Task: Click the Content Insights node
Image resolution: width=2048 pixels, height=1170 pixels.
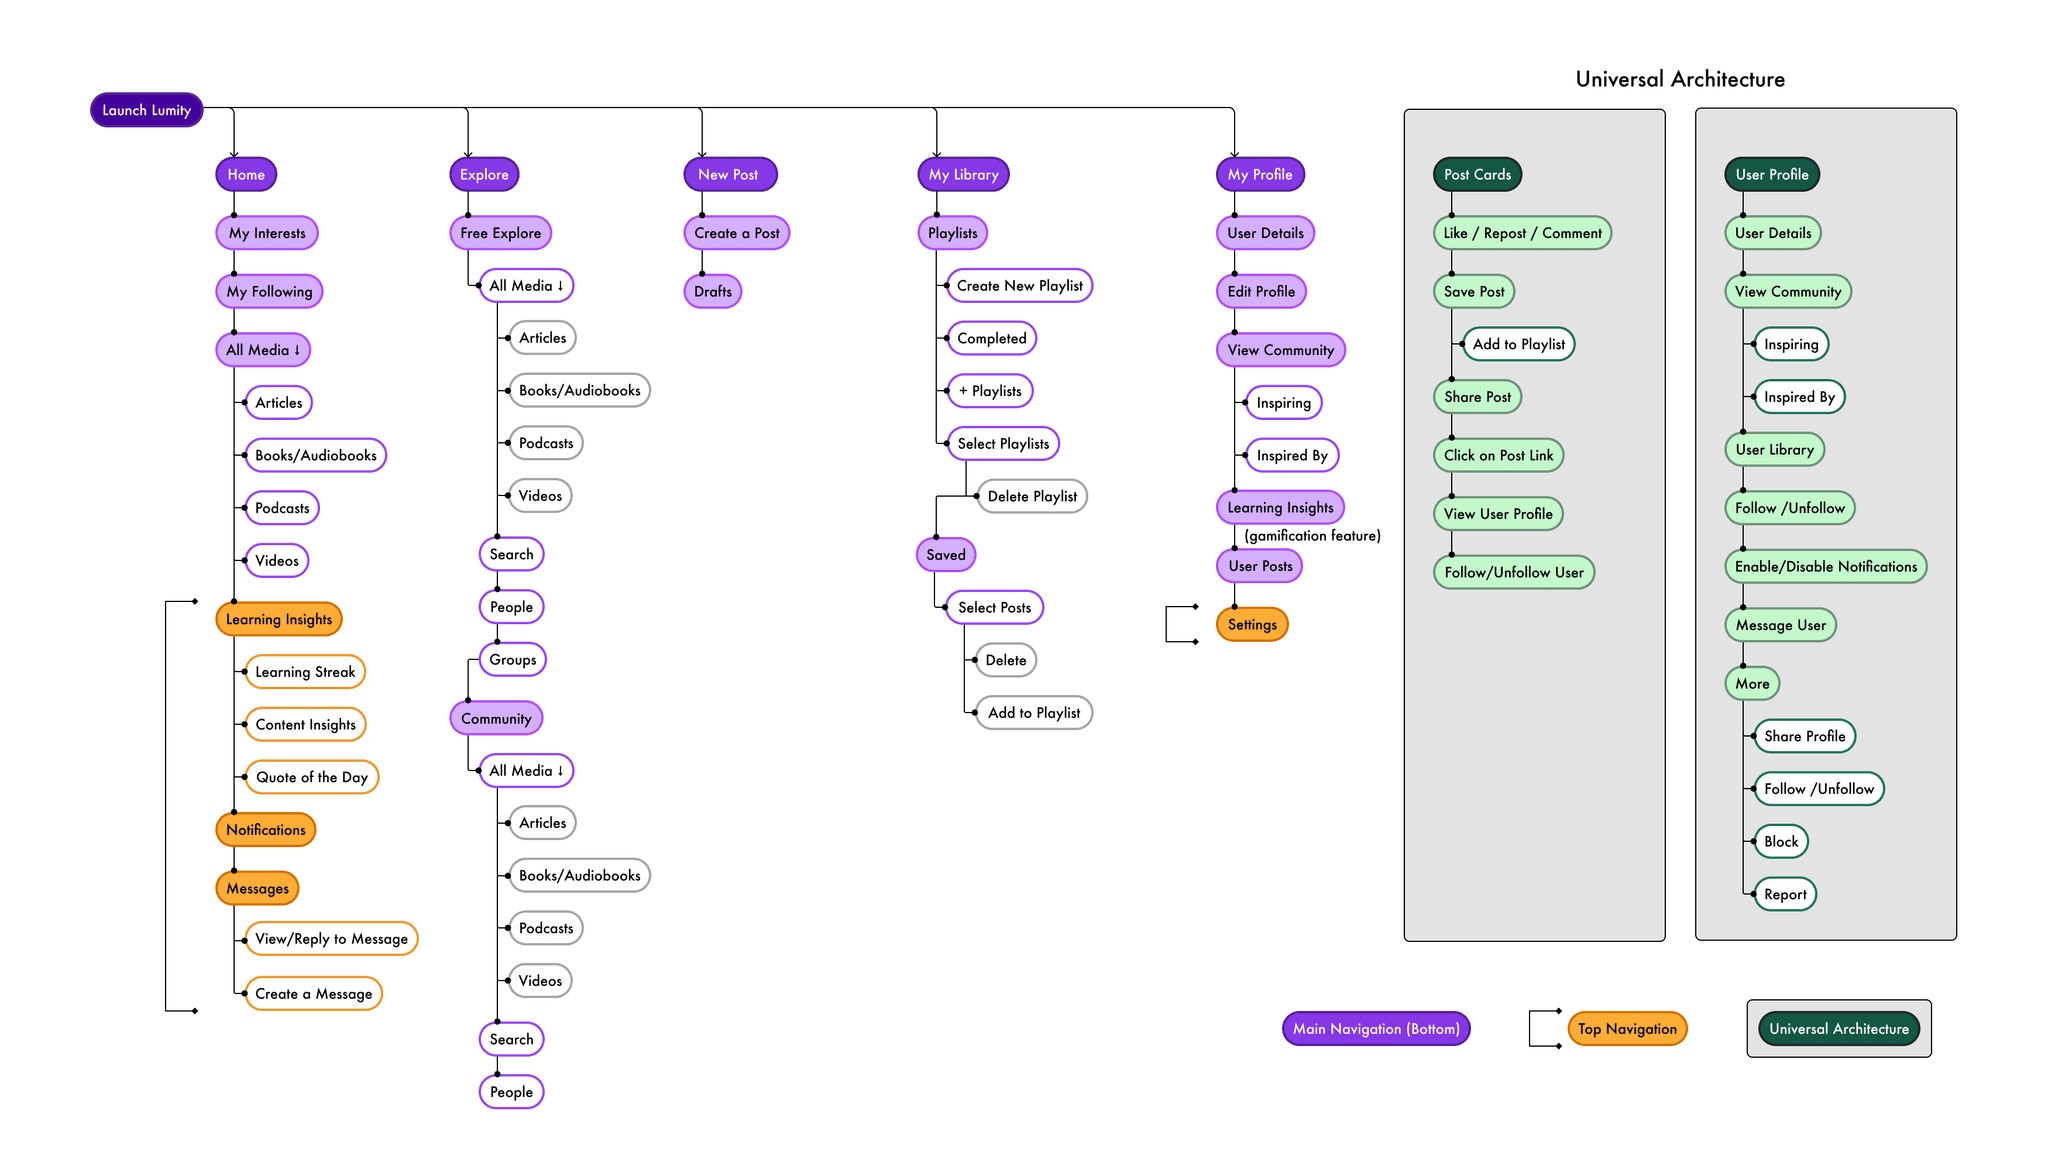Action: coord(305,725)
